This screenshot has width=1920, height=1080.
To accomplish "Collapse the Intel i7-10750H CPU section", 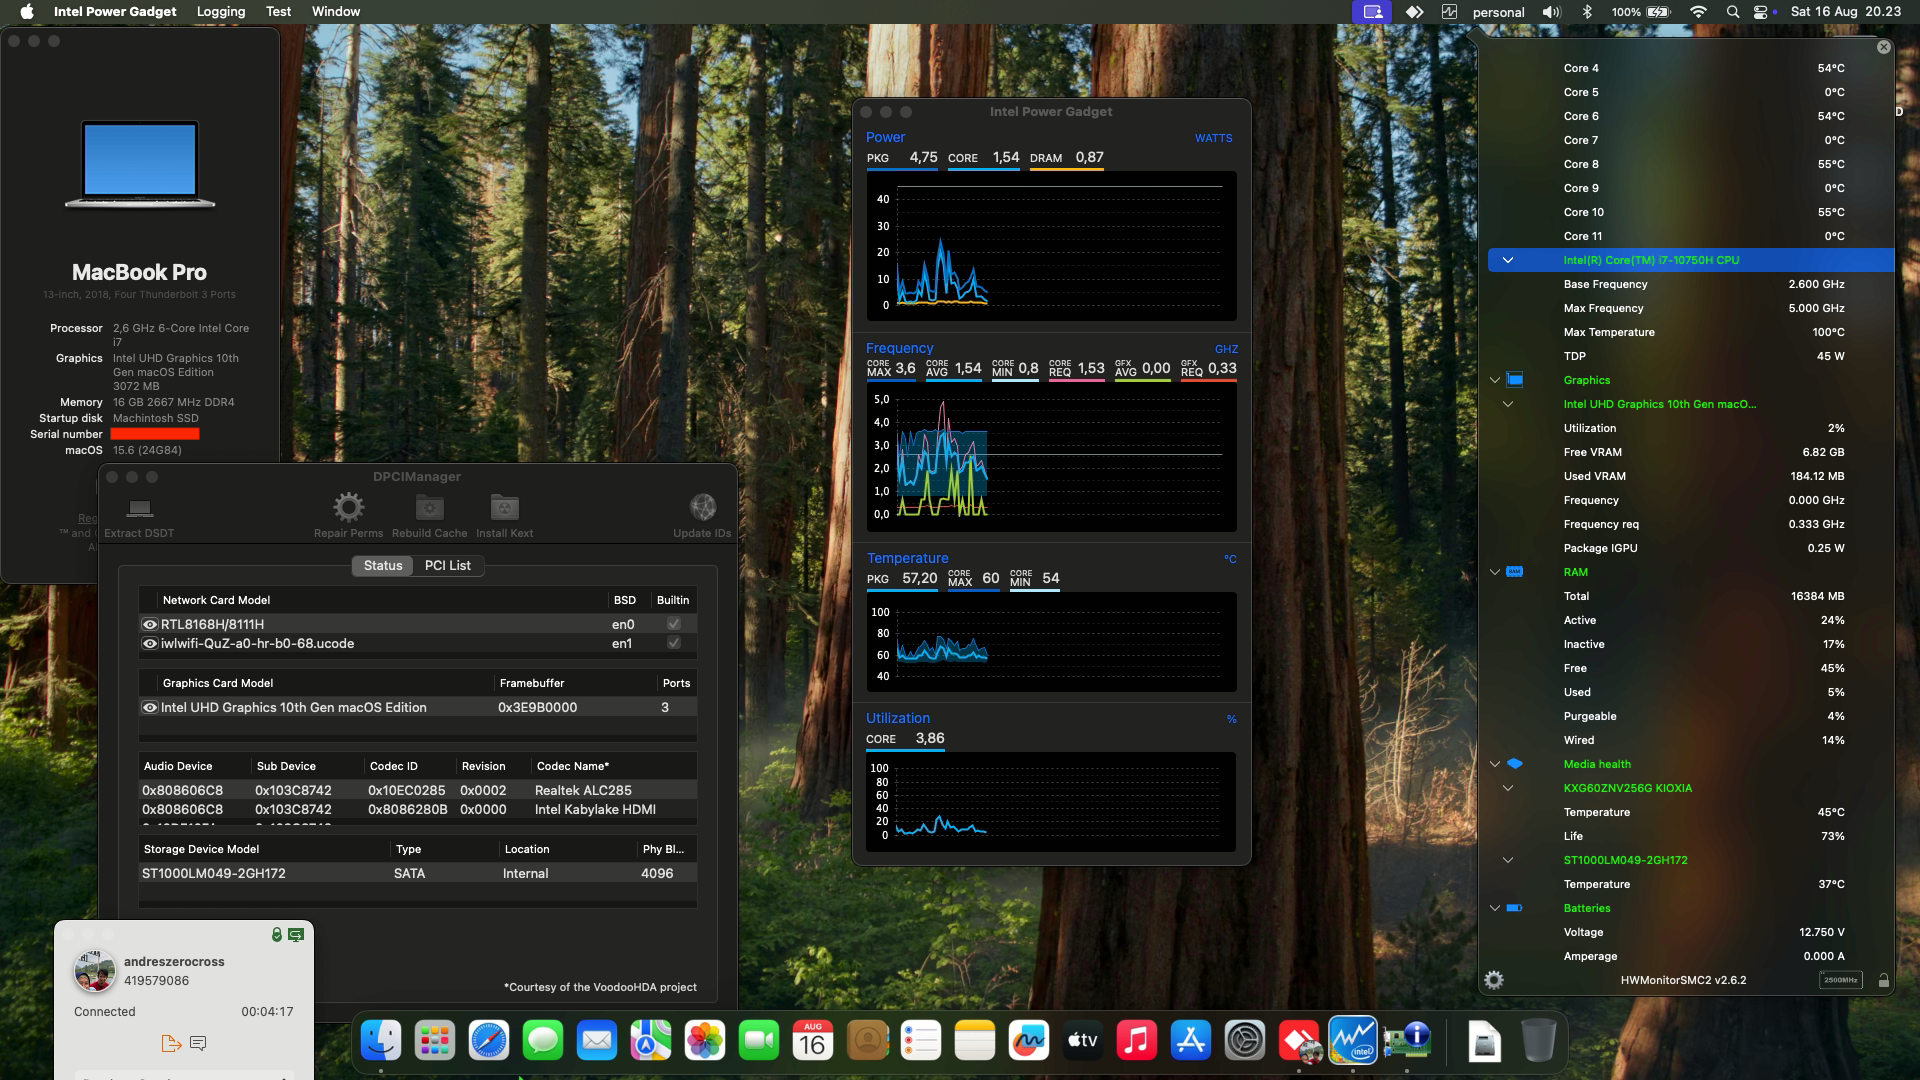I will point(1508,260).
